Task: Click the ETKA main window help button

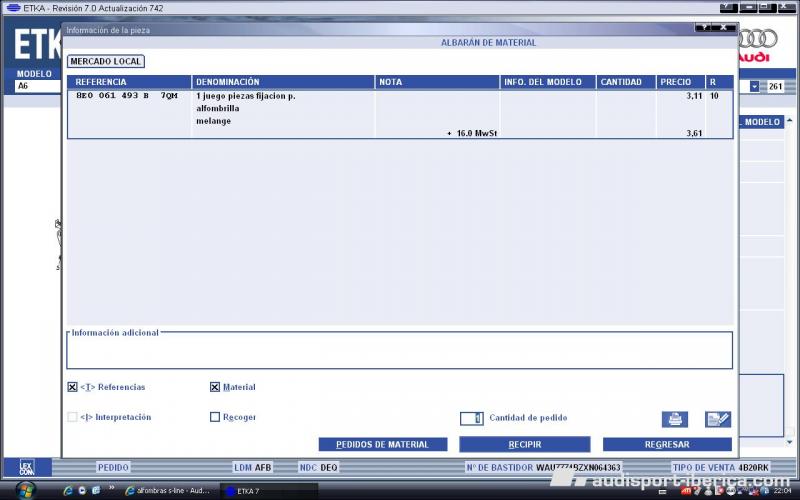Action: [728, 8]
